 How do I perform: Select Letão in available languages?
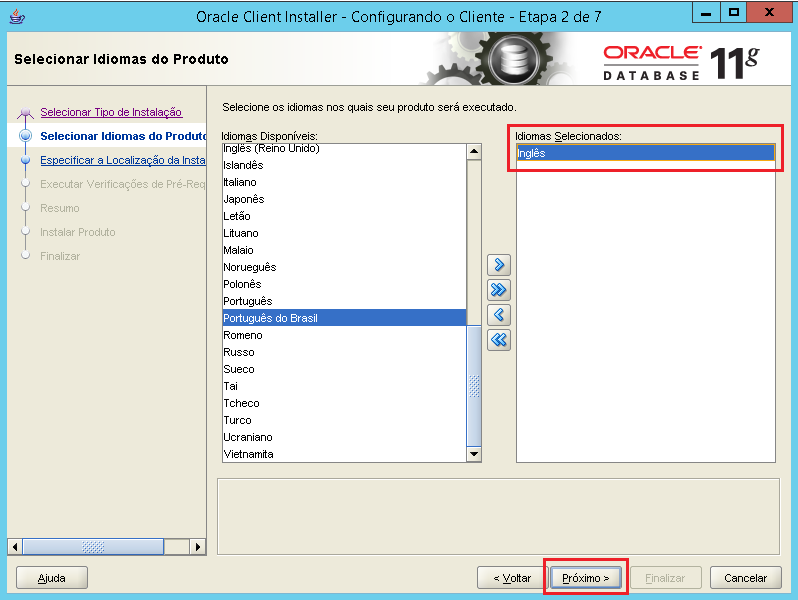click(344, 216)
